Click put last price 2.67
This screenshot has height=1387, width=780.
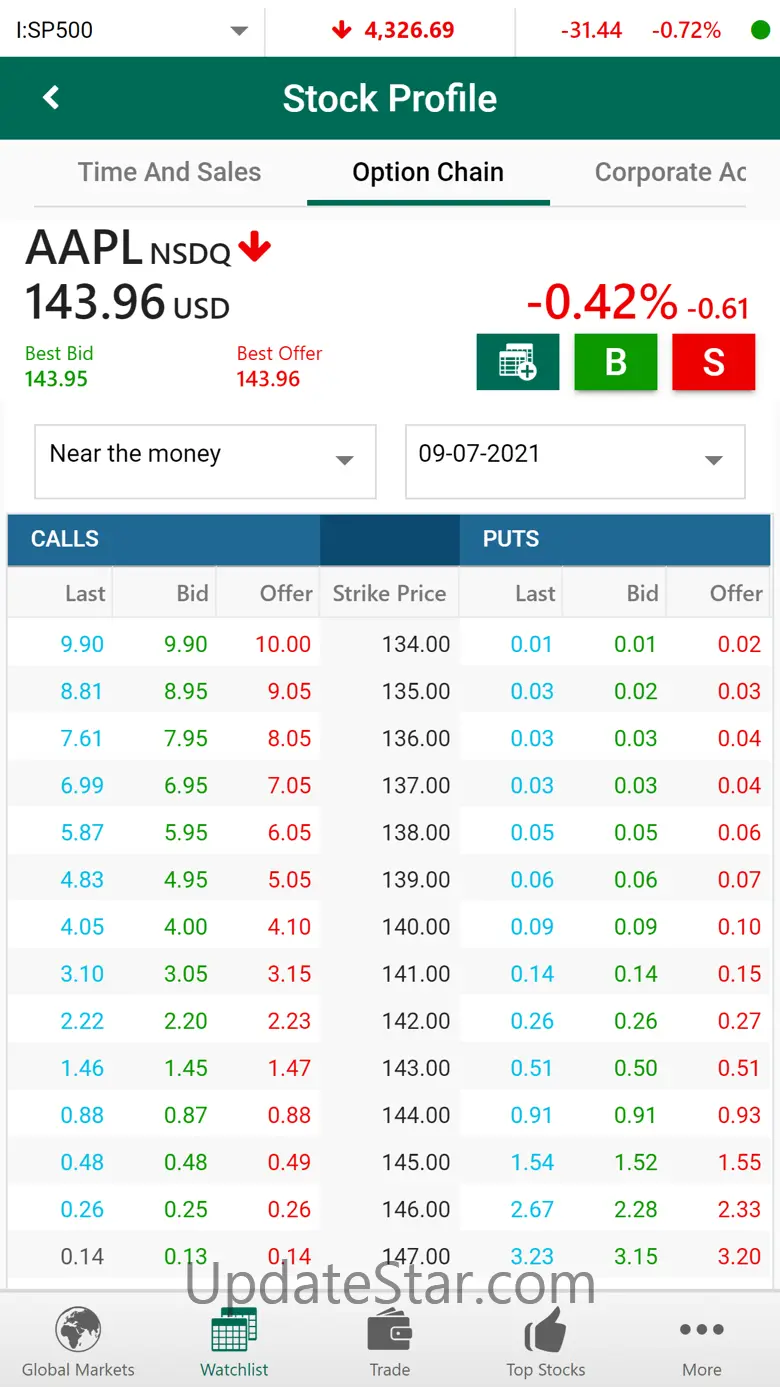click(x=532, y=1208)
